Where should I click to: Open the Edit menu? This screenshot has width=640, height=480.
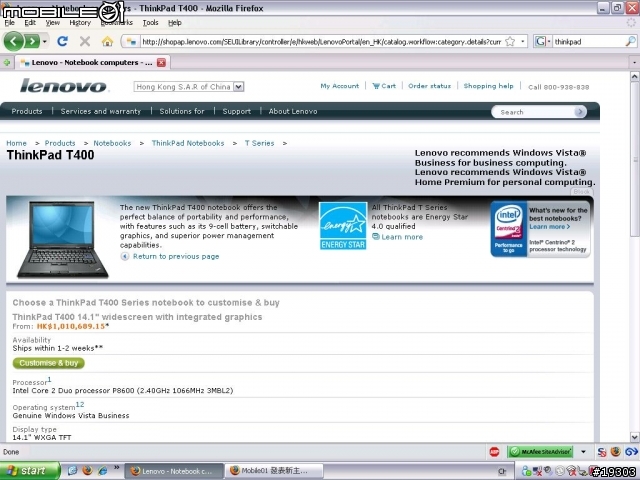point(30,23)
